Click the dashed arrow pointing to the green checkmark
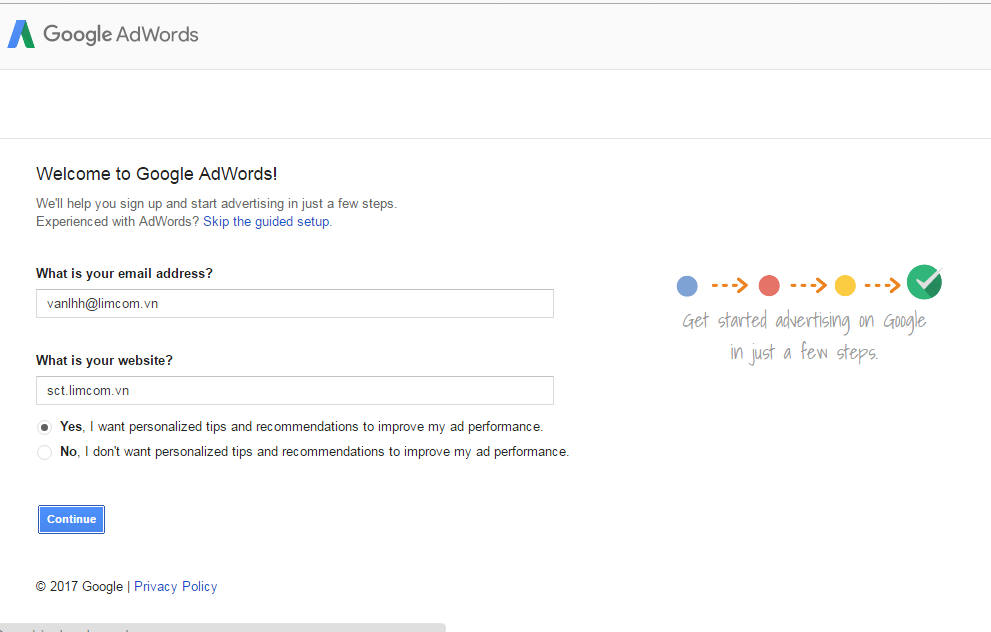Image resolution: width=991 pixels, height=632 pixels. (882, 286)
